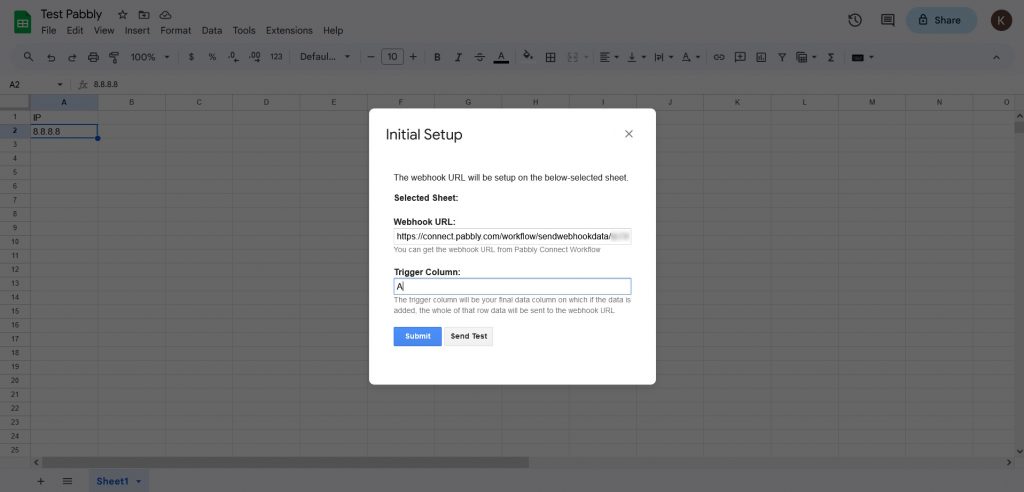
Task: Open the text color picker
Action: [501, 57]
